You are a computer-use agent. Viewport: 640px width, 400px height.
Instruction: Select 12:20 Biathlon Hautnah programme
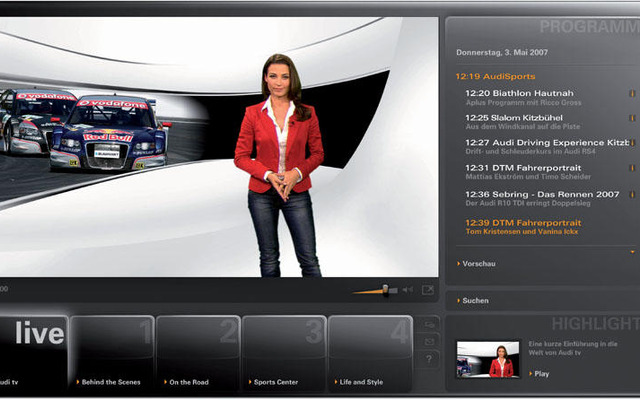pos(519,93)
